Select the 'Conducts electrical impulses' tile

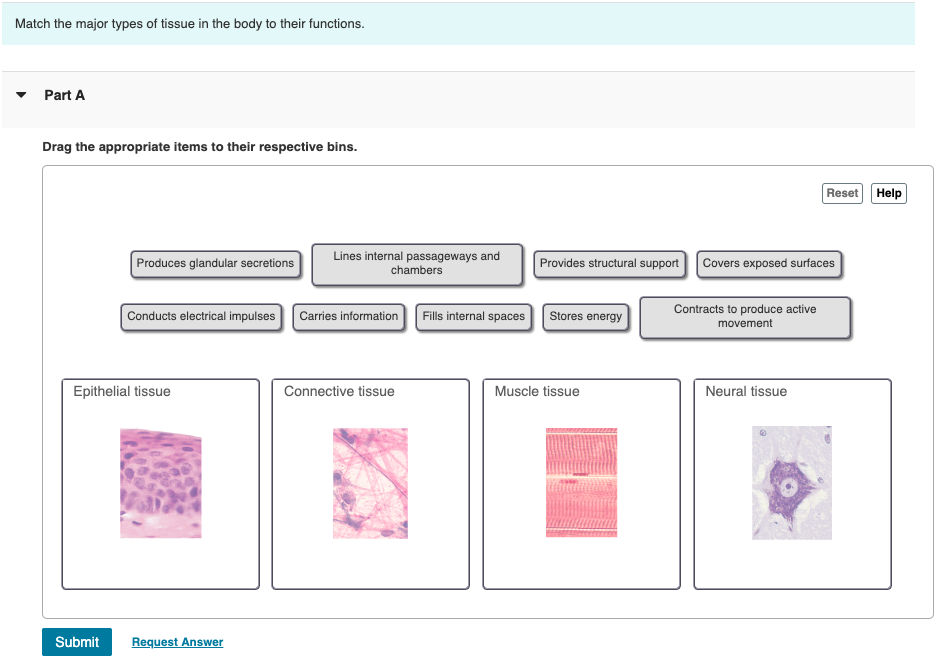pyautogui.click(x=201, y=316)
